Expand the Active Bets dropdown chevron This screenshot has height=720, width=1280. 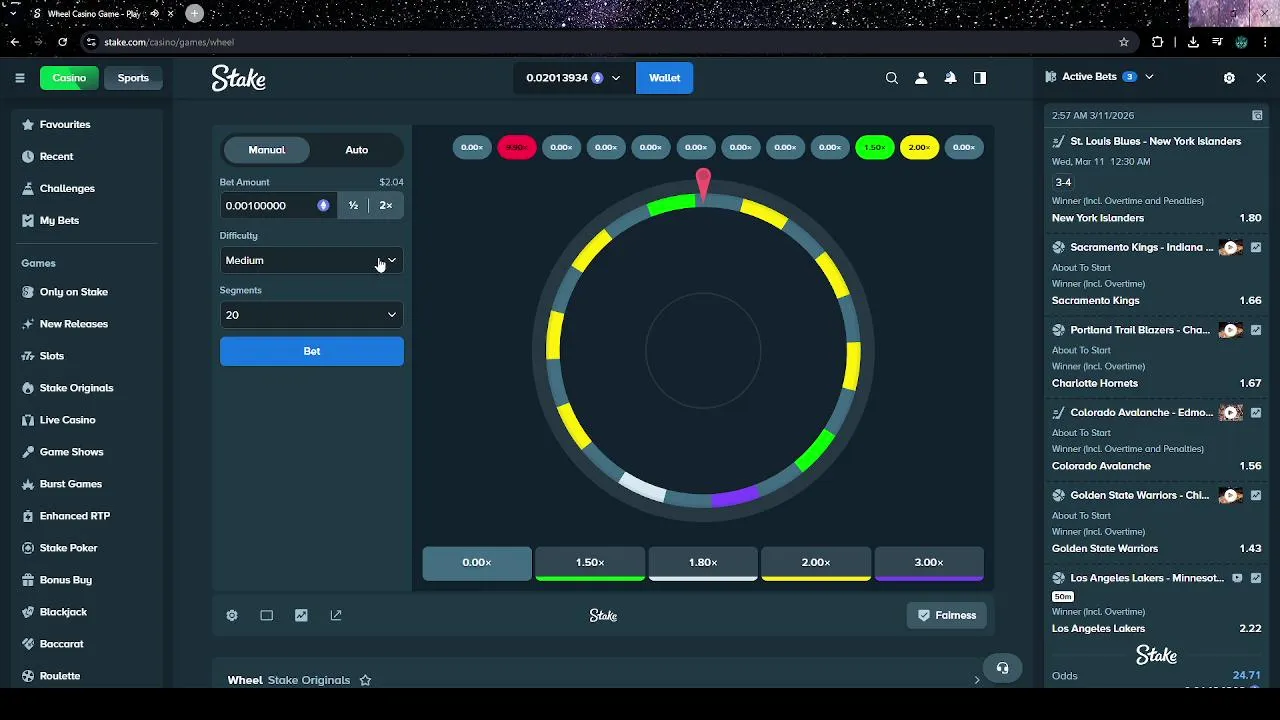1149,77
